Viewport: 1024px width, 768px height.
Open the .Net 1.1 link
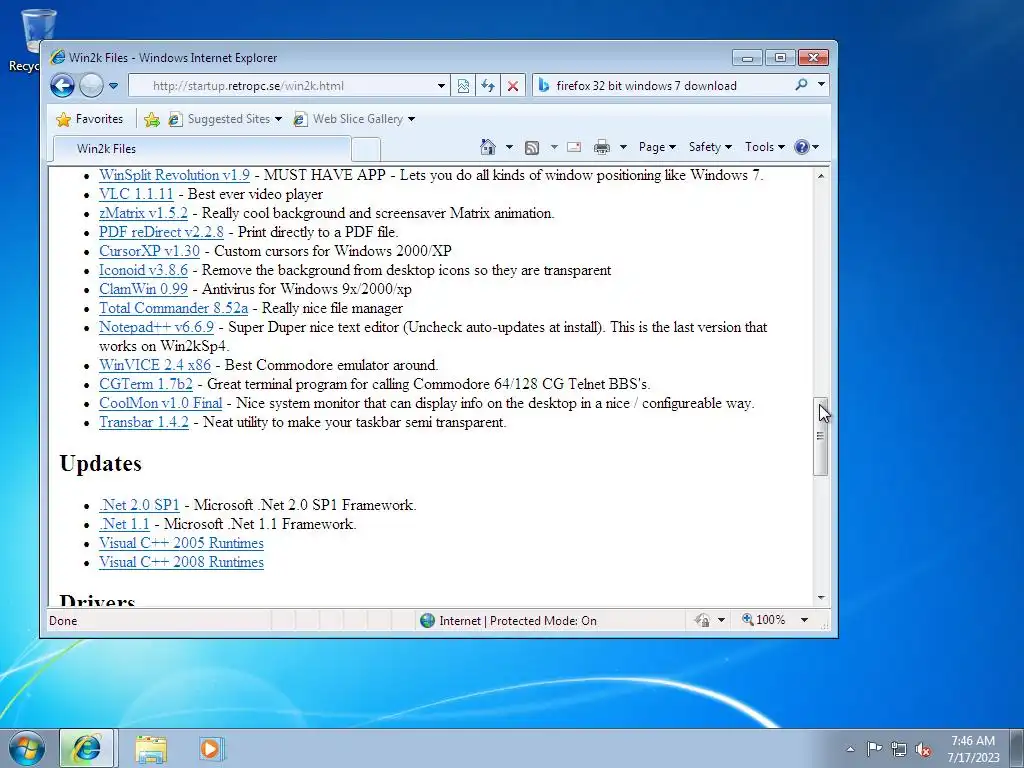(x=124, y=524)
